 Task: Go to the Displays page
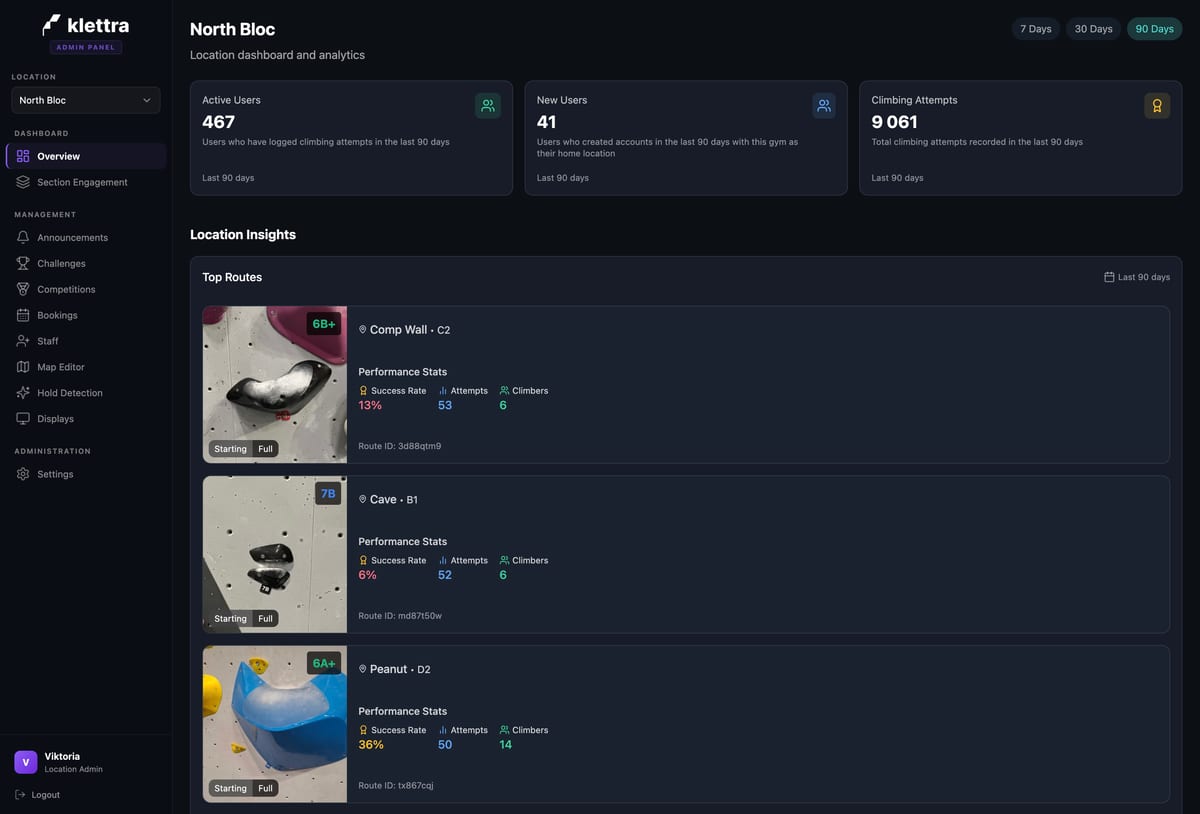pyautogui.click(x=86, y=419)
